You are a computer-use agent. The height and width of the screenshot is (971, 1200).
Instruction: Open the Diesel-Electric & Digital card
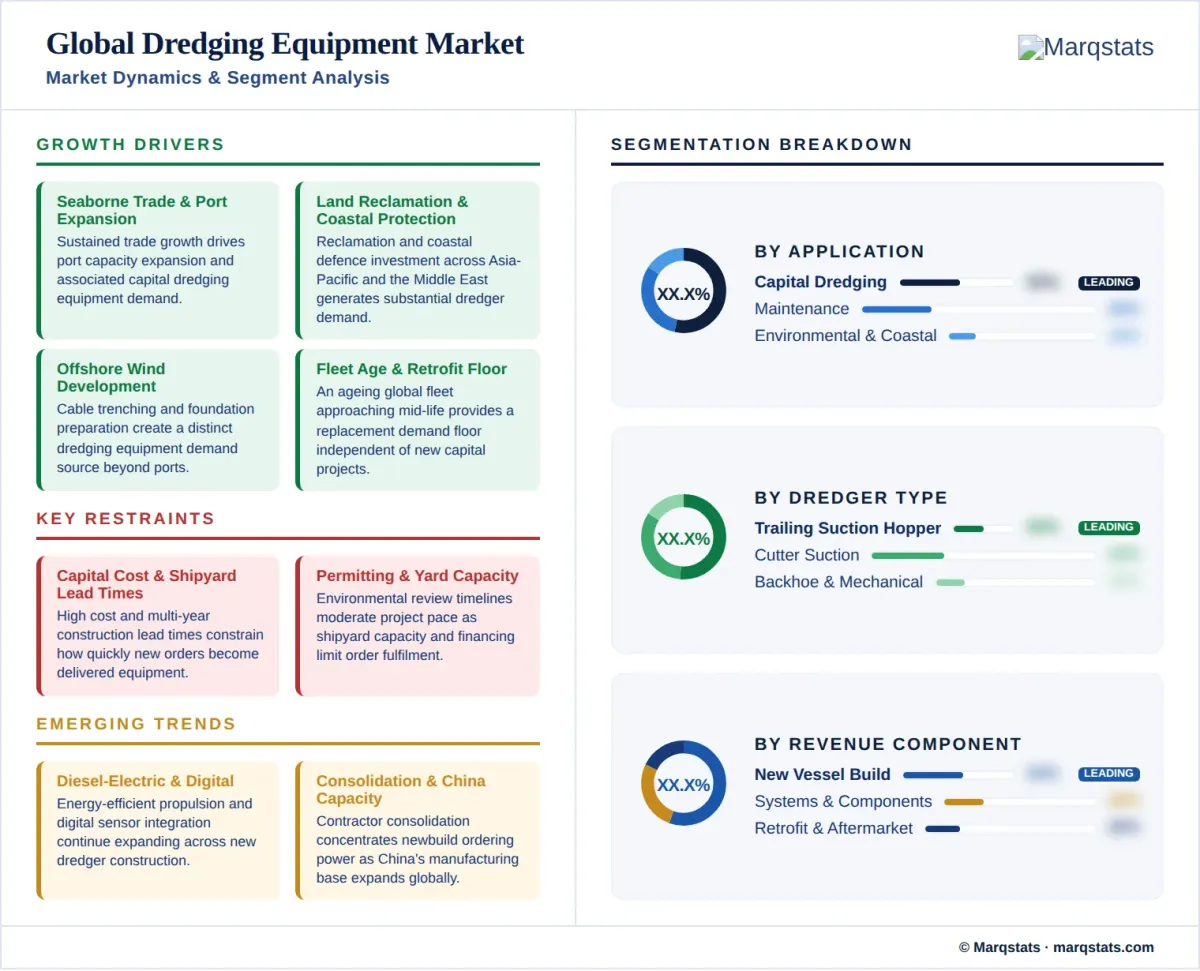tap(158, 831)
